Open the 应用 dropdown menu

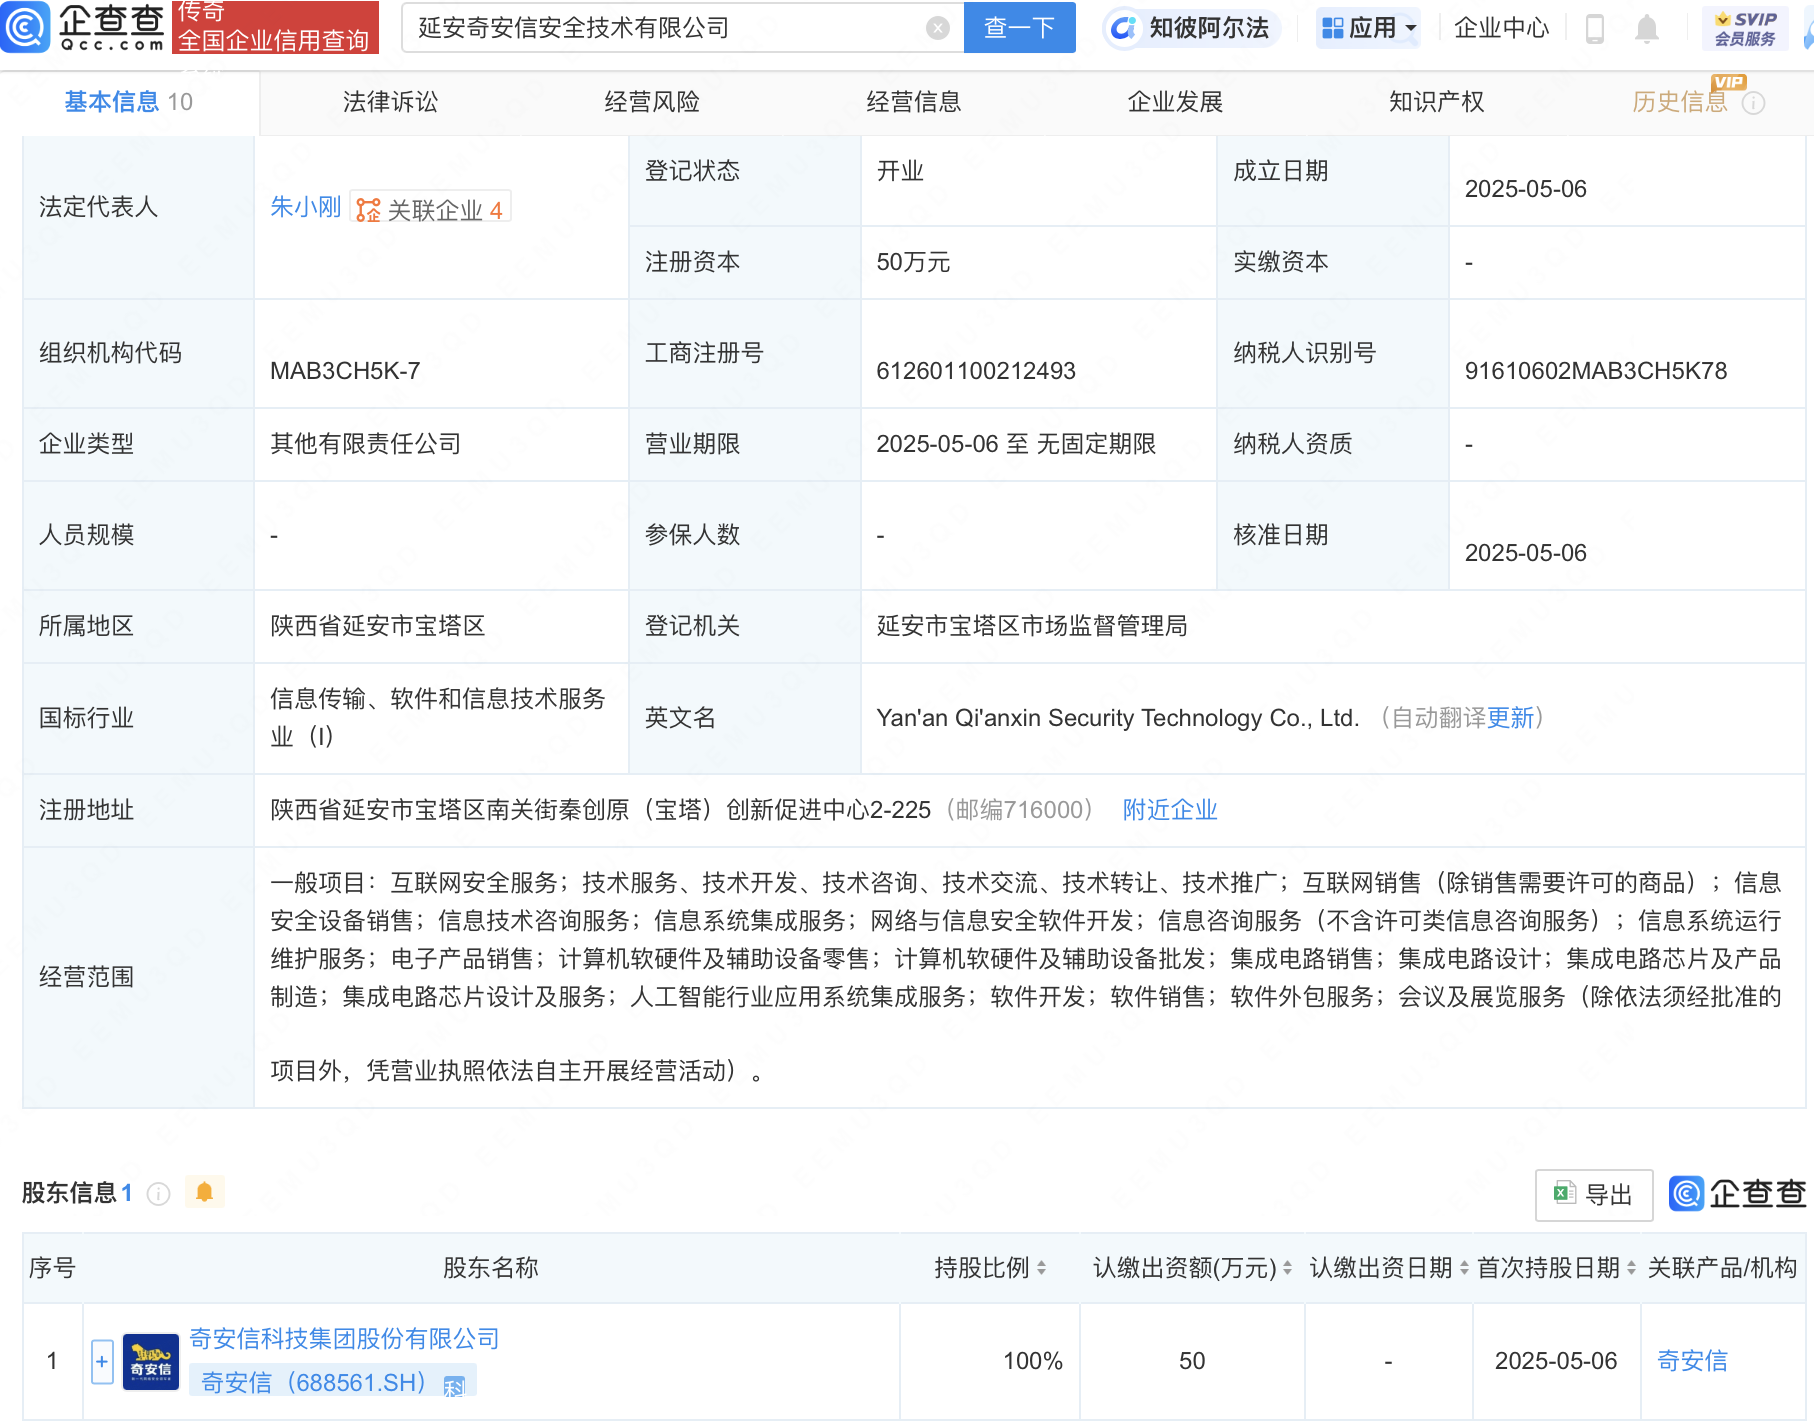click(x=1368, y=28)
